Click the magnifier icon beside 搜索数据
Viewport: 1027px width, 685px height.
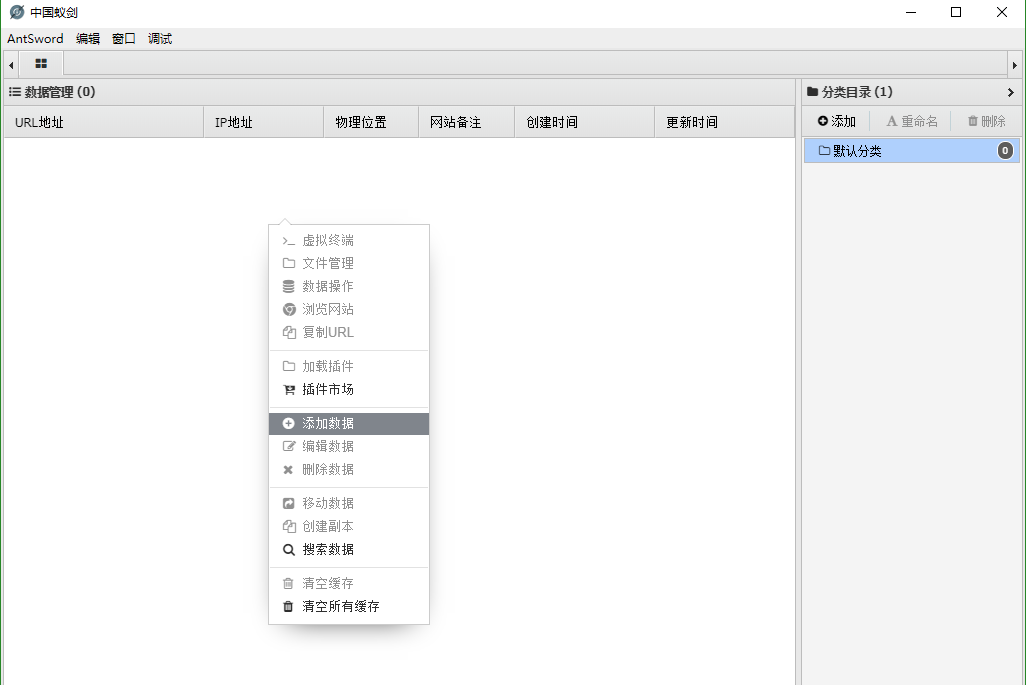point(288,550)
